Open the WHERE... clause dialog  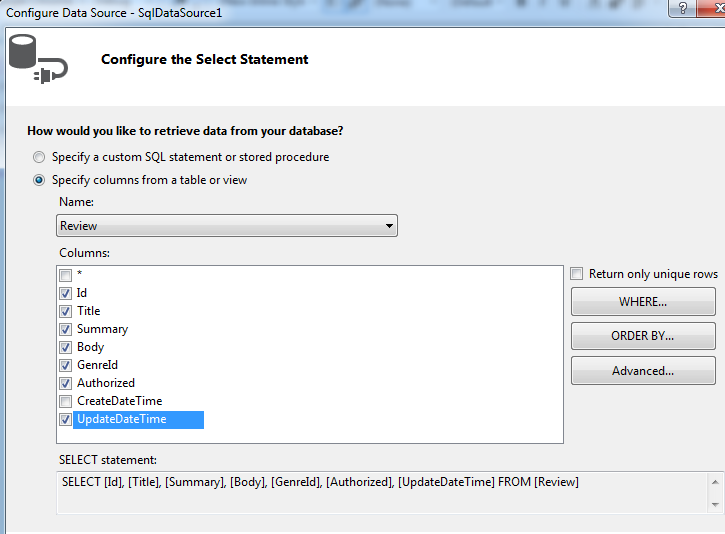click(643, 301)
